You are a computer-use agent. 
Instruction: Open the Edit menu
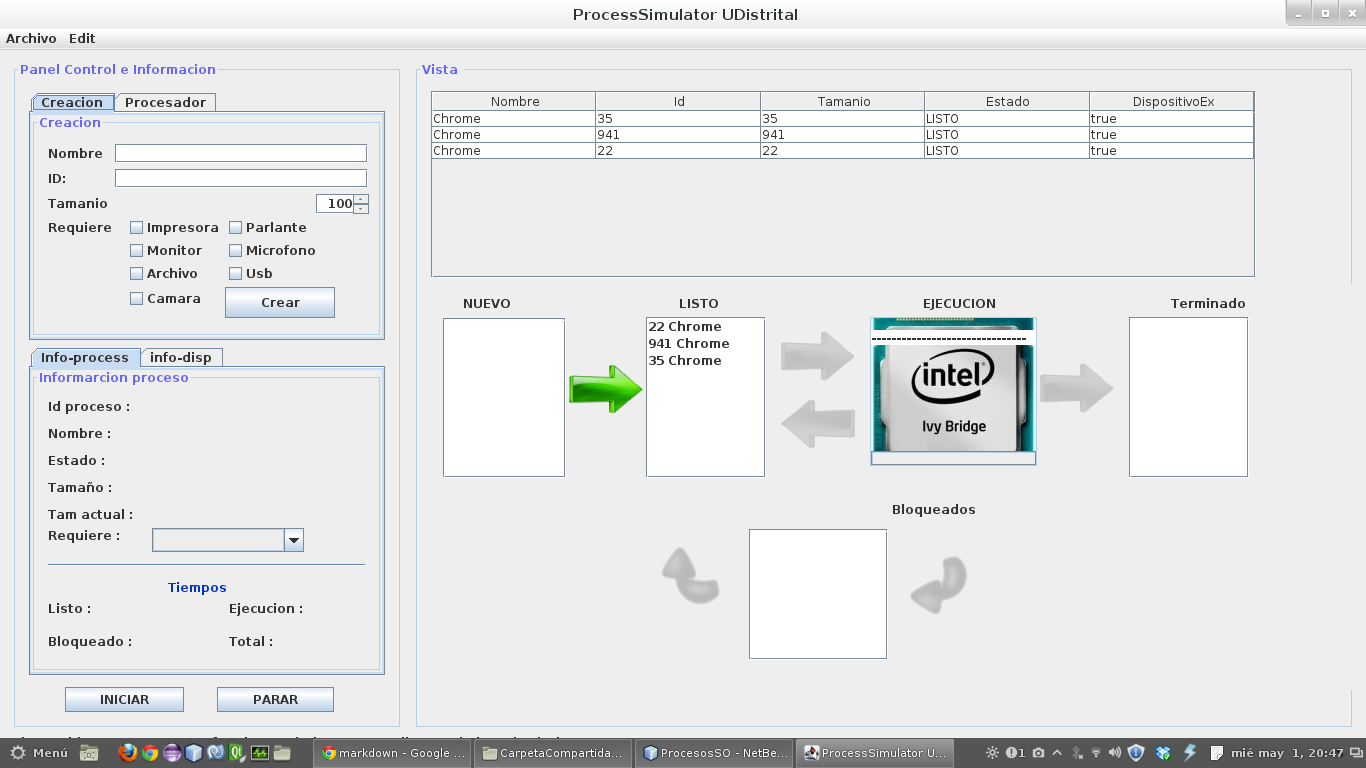(x=82, y=38)
